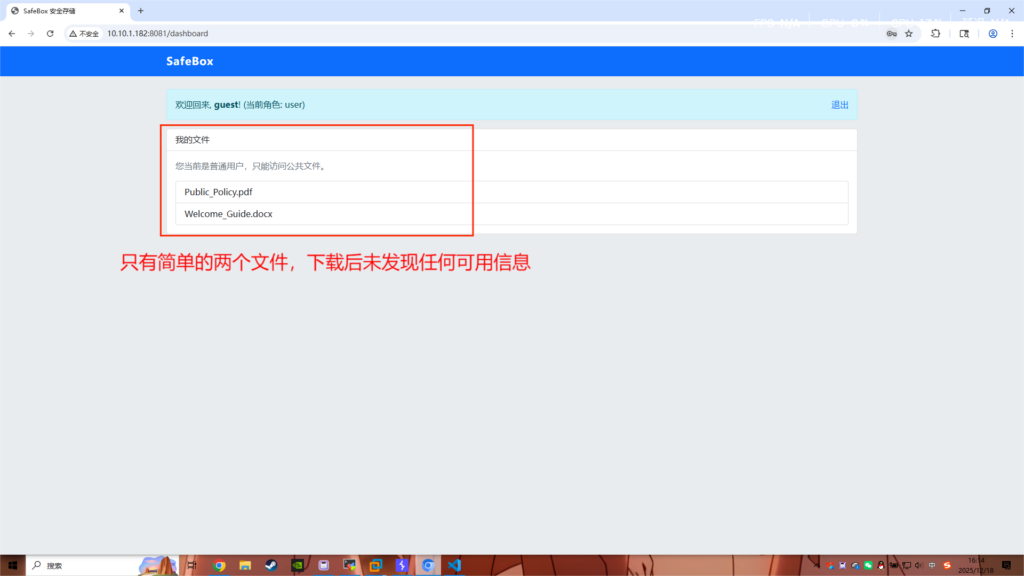
Task: Open the Chrome profile avatar
Action: (993, 33)
